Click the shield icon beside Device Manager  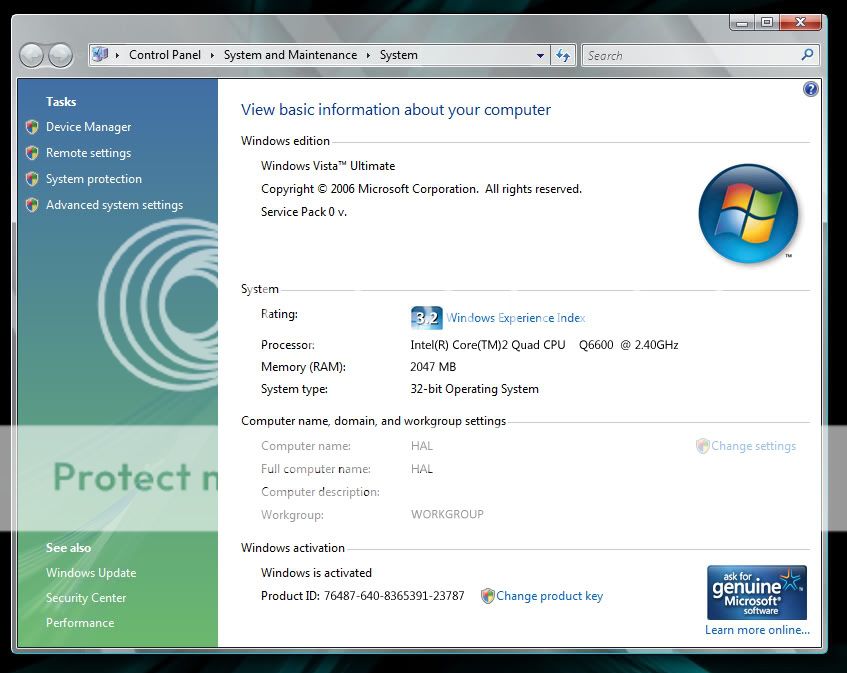coord(32,127)
